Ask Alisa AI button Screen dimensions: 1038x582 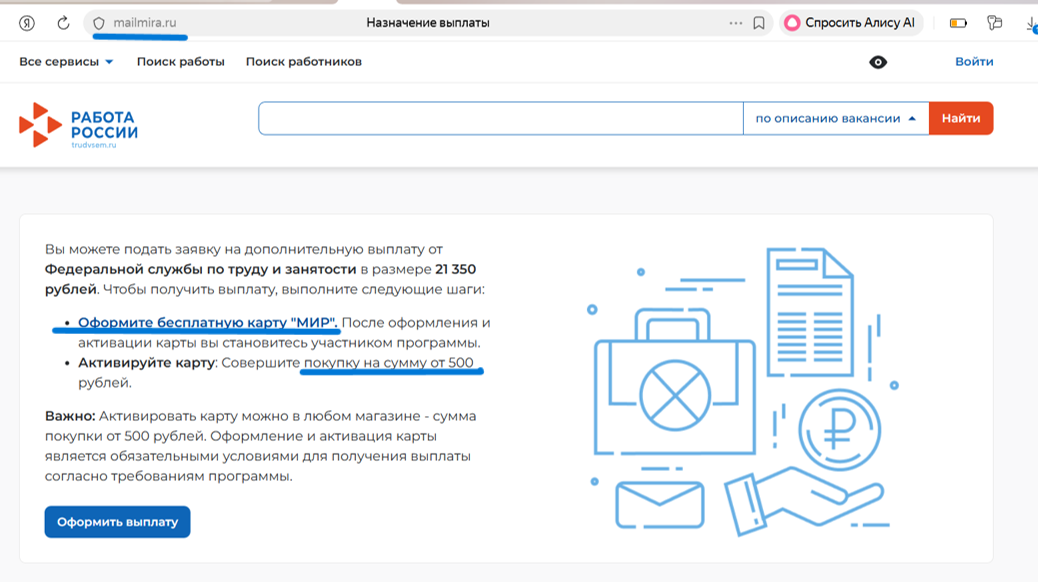(850, 23)
